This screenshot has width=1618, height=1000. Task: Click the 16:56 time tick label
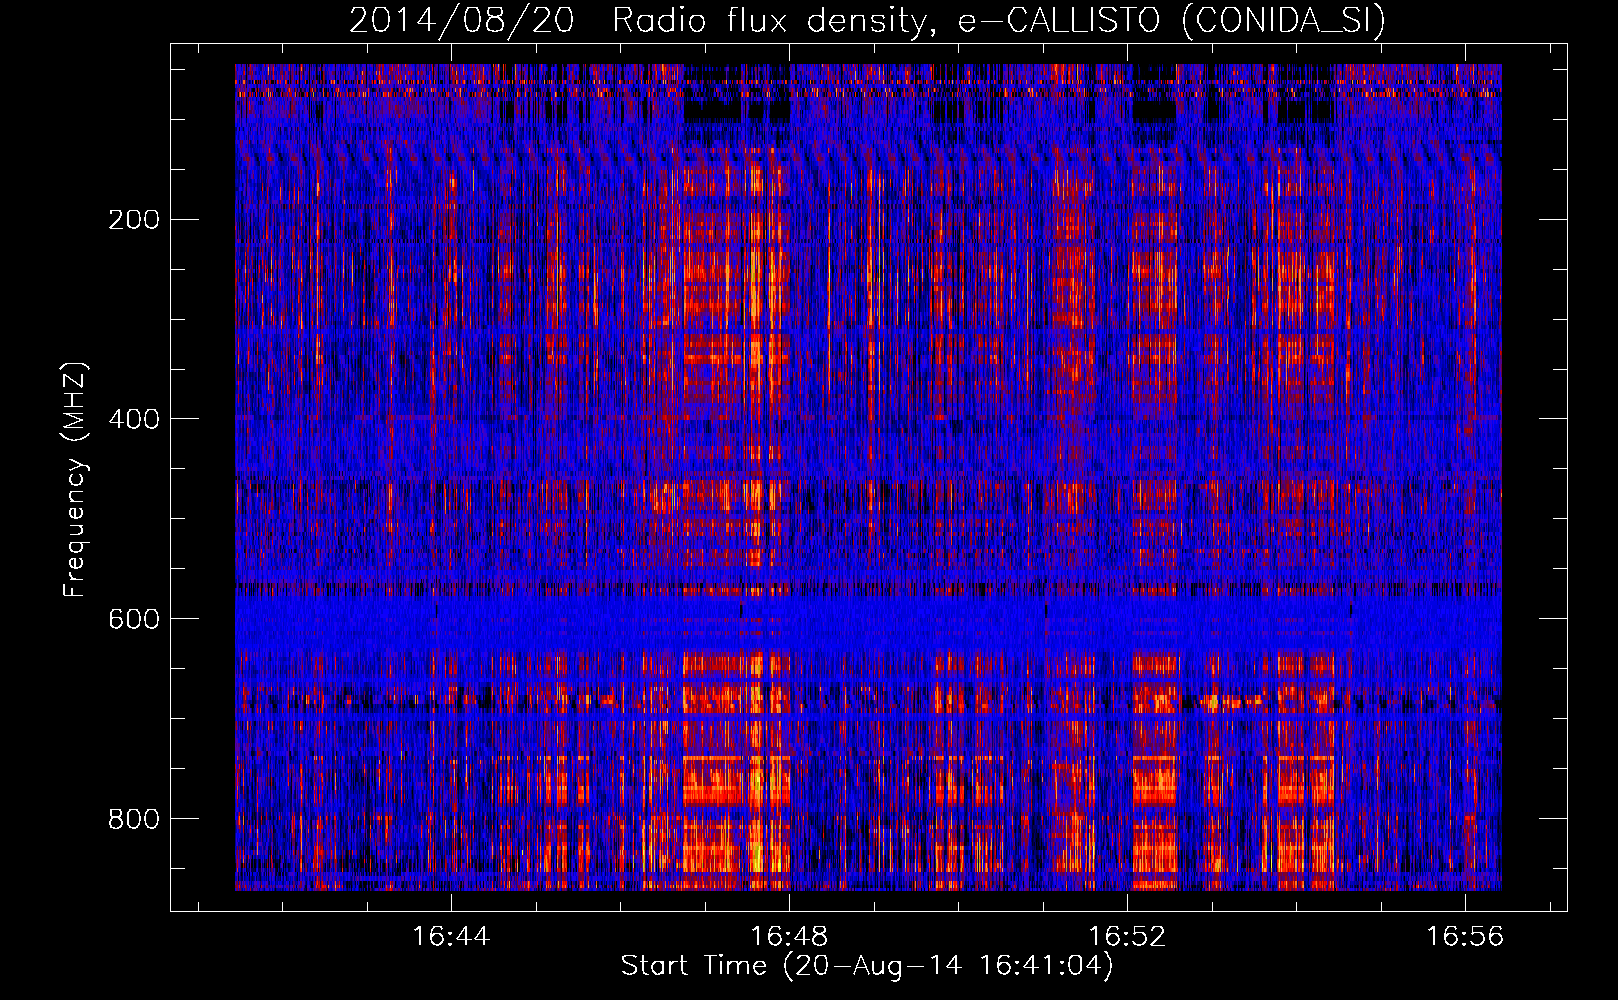coord(1465,937)
